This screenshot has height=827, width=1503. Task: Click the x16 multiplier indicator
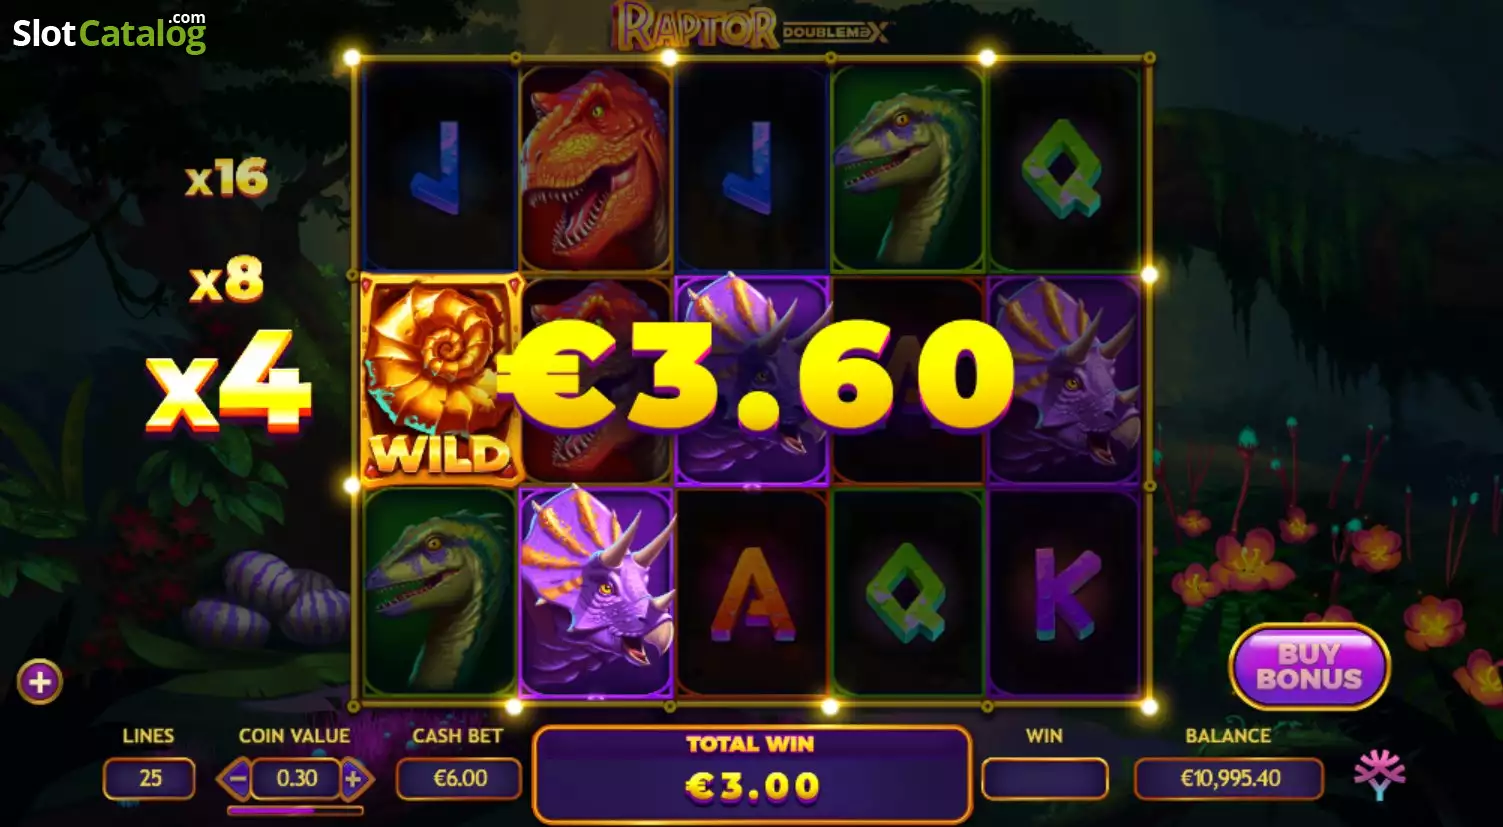(227, 179)
